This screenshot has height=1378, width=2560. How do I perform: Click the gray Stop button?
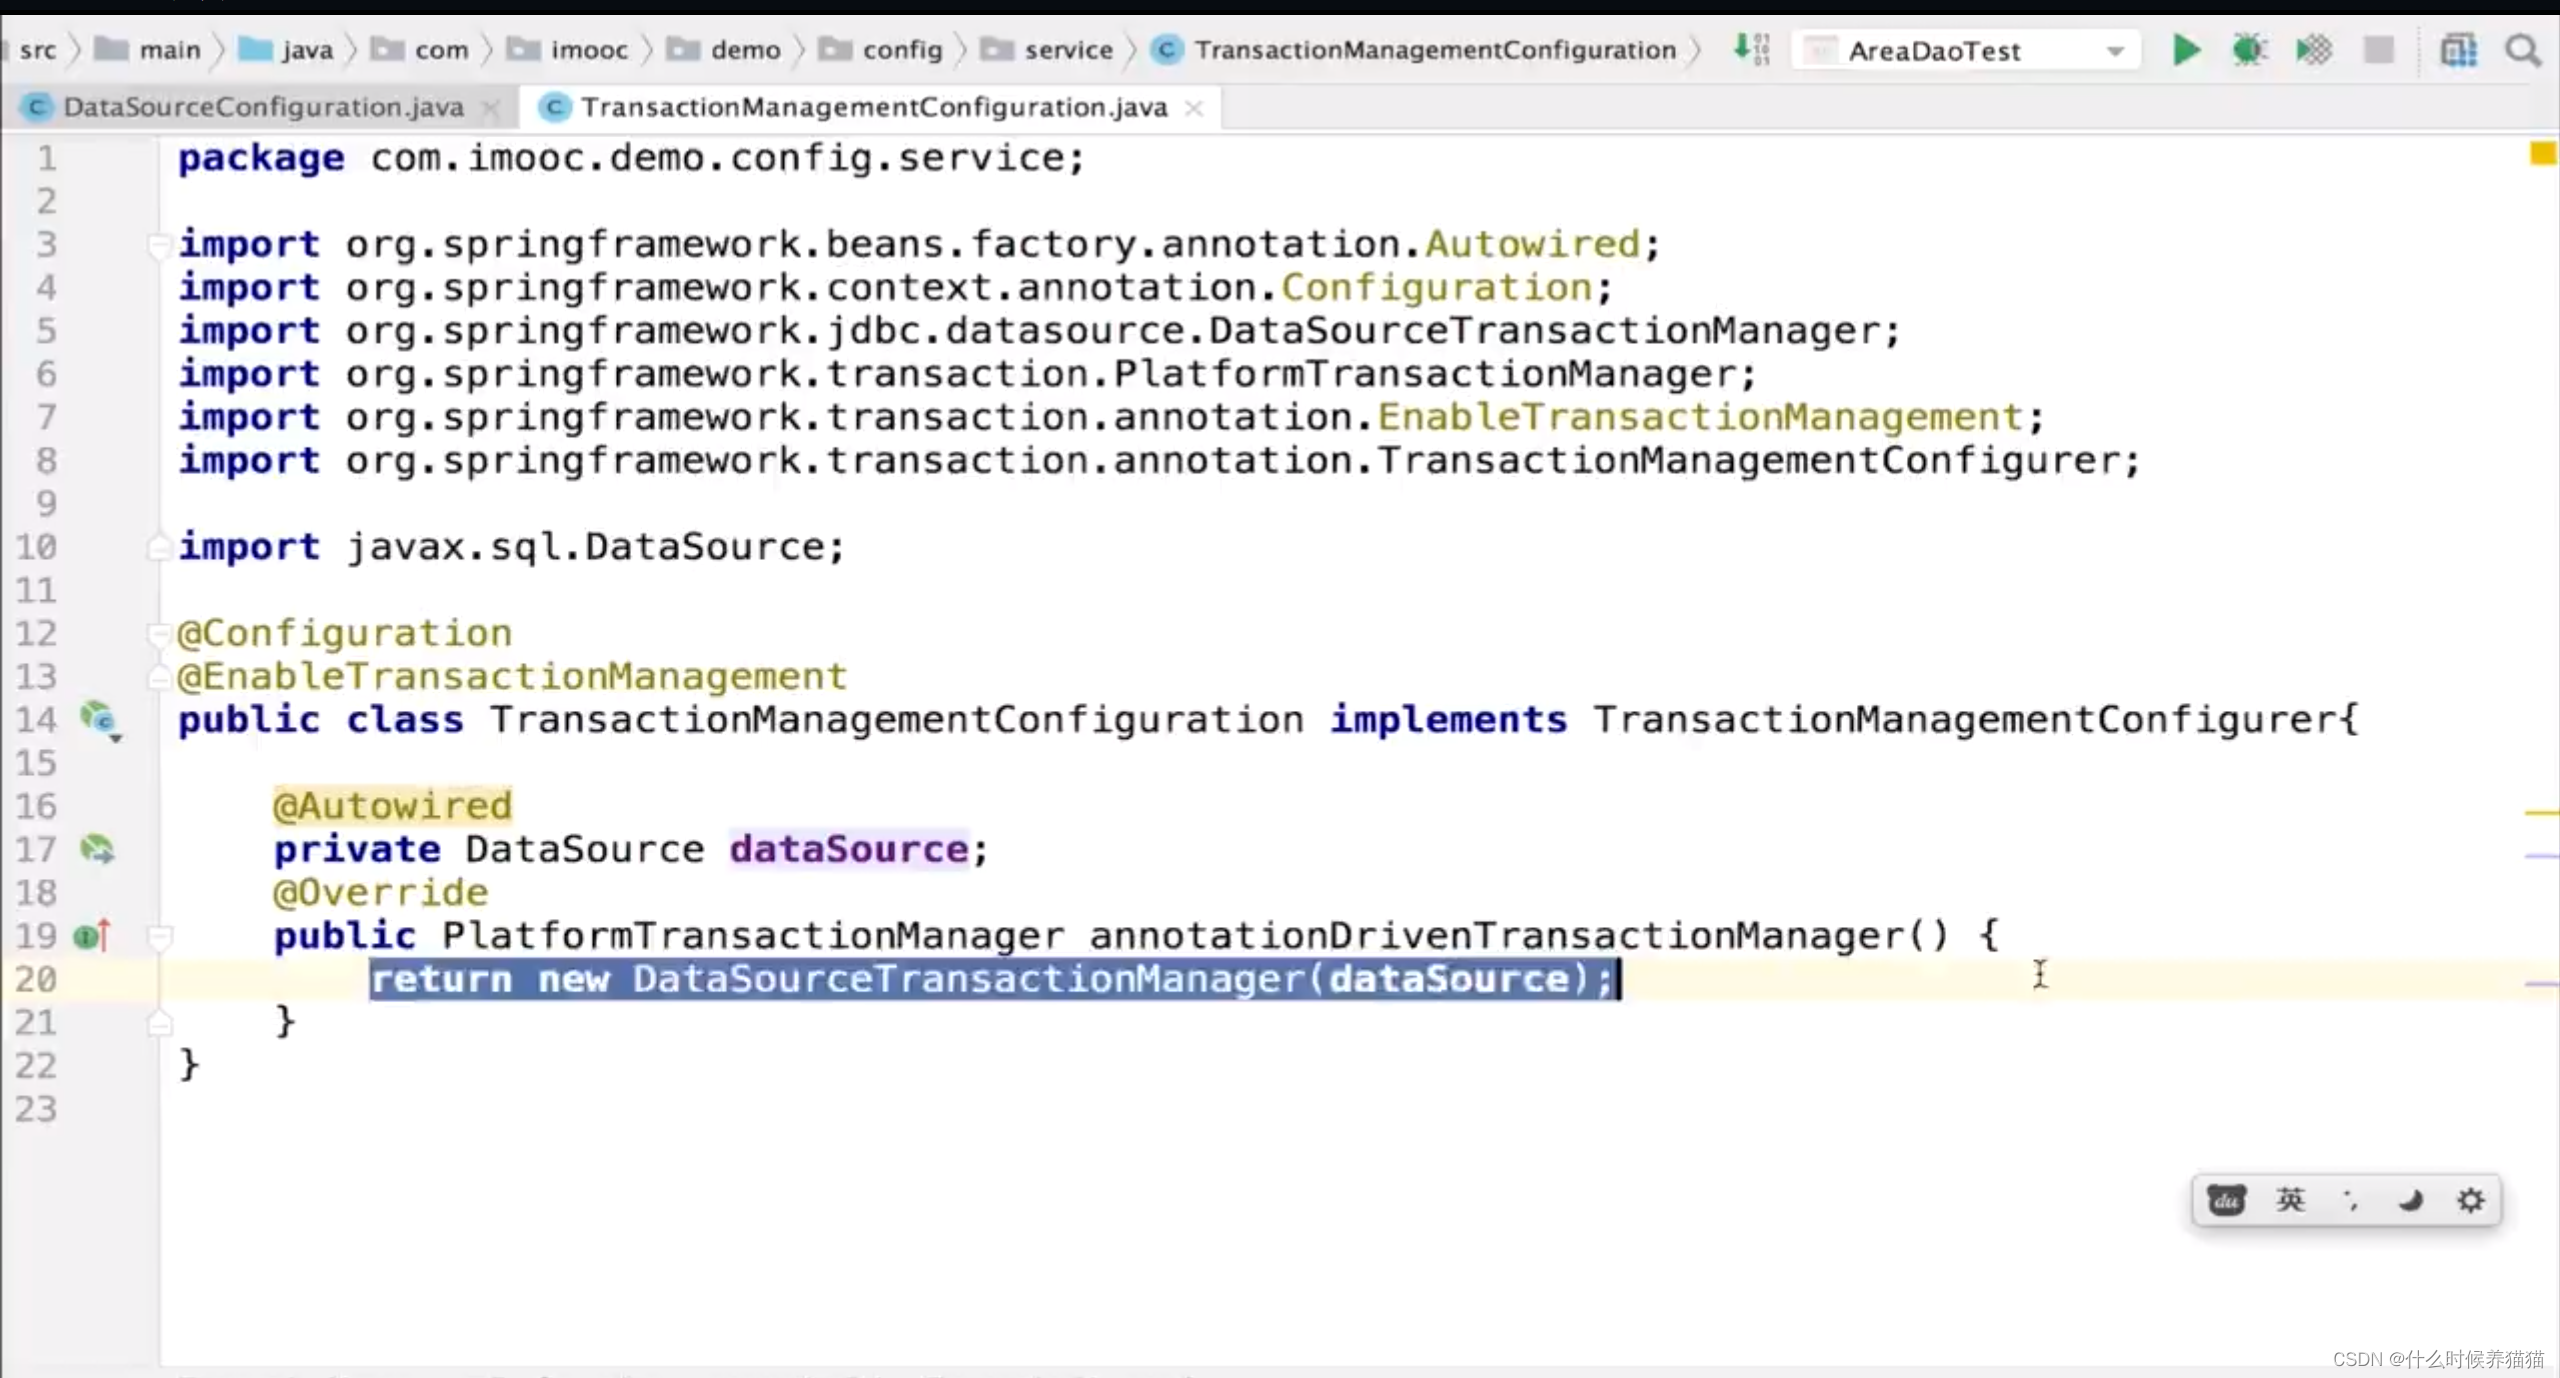click(2378, 49)
